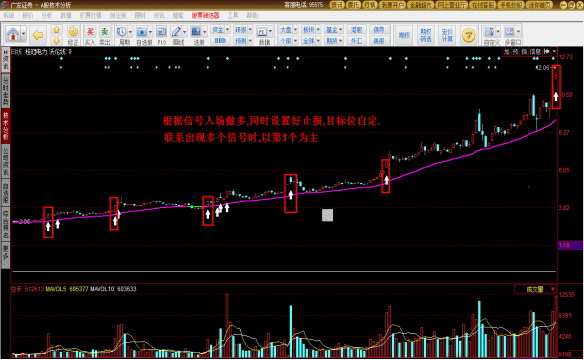Open the 成交量 indicator dropdown

(536, 289)
